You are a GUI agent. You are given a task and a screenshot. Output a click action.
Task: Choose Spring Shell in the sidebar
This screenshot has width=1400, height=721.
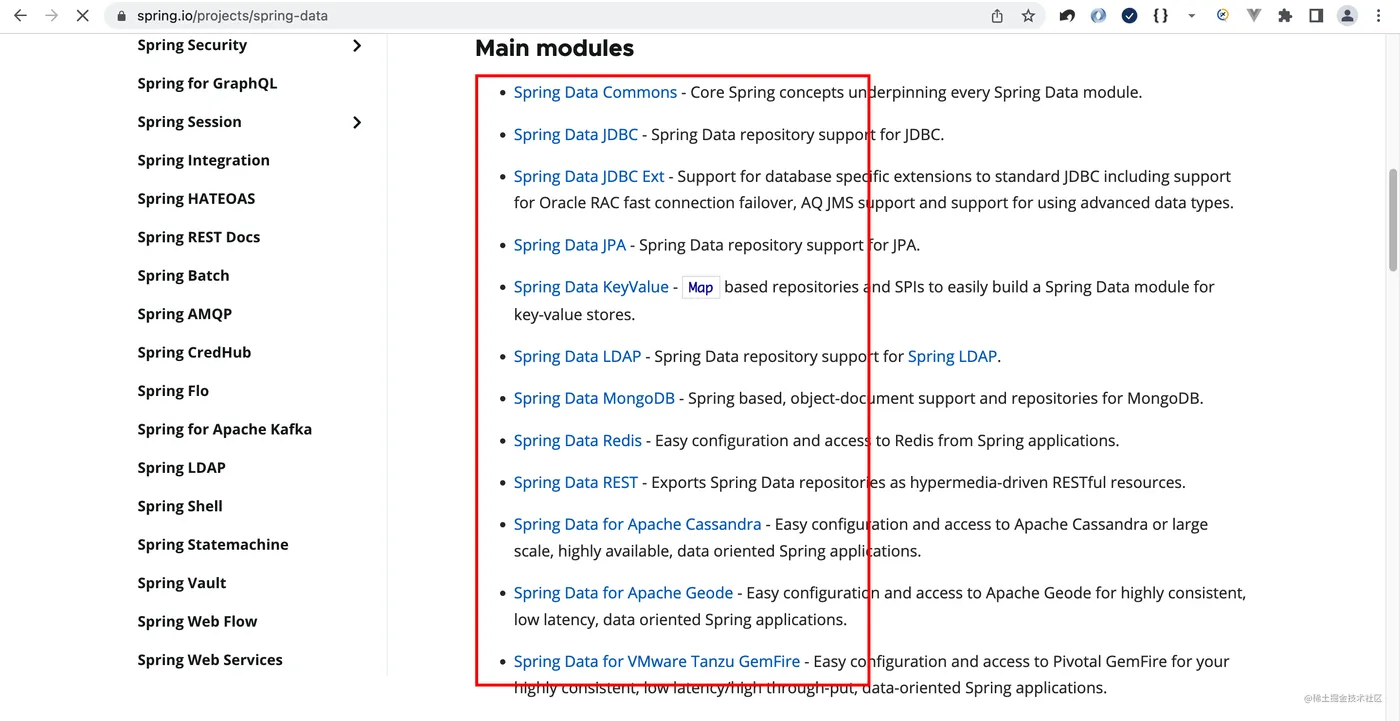coord(180,506)
